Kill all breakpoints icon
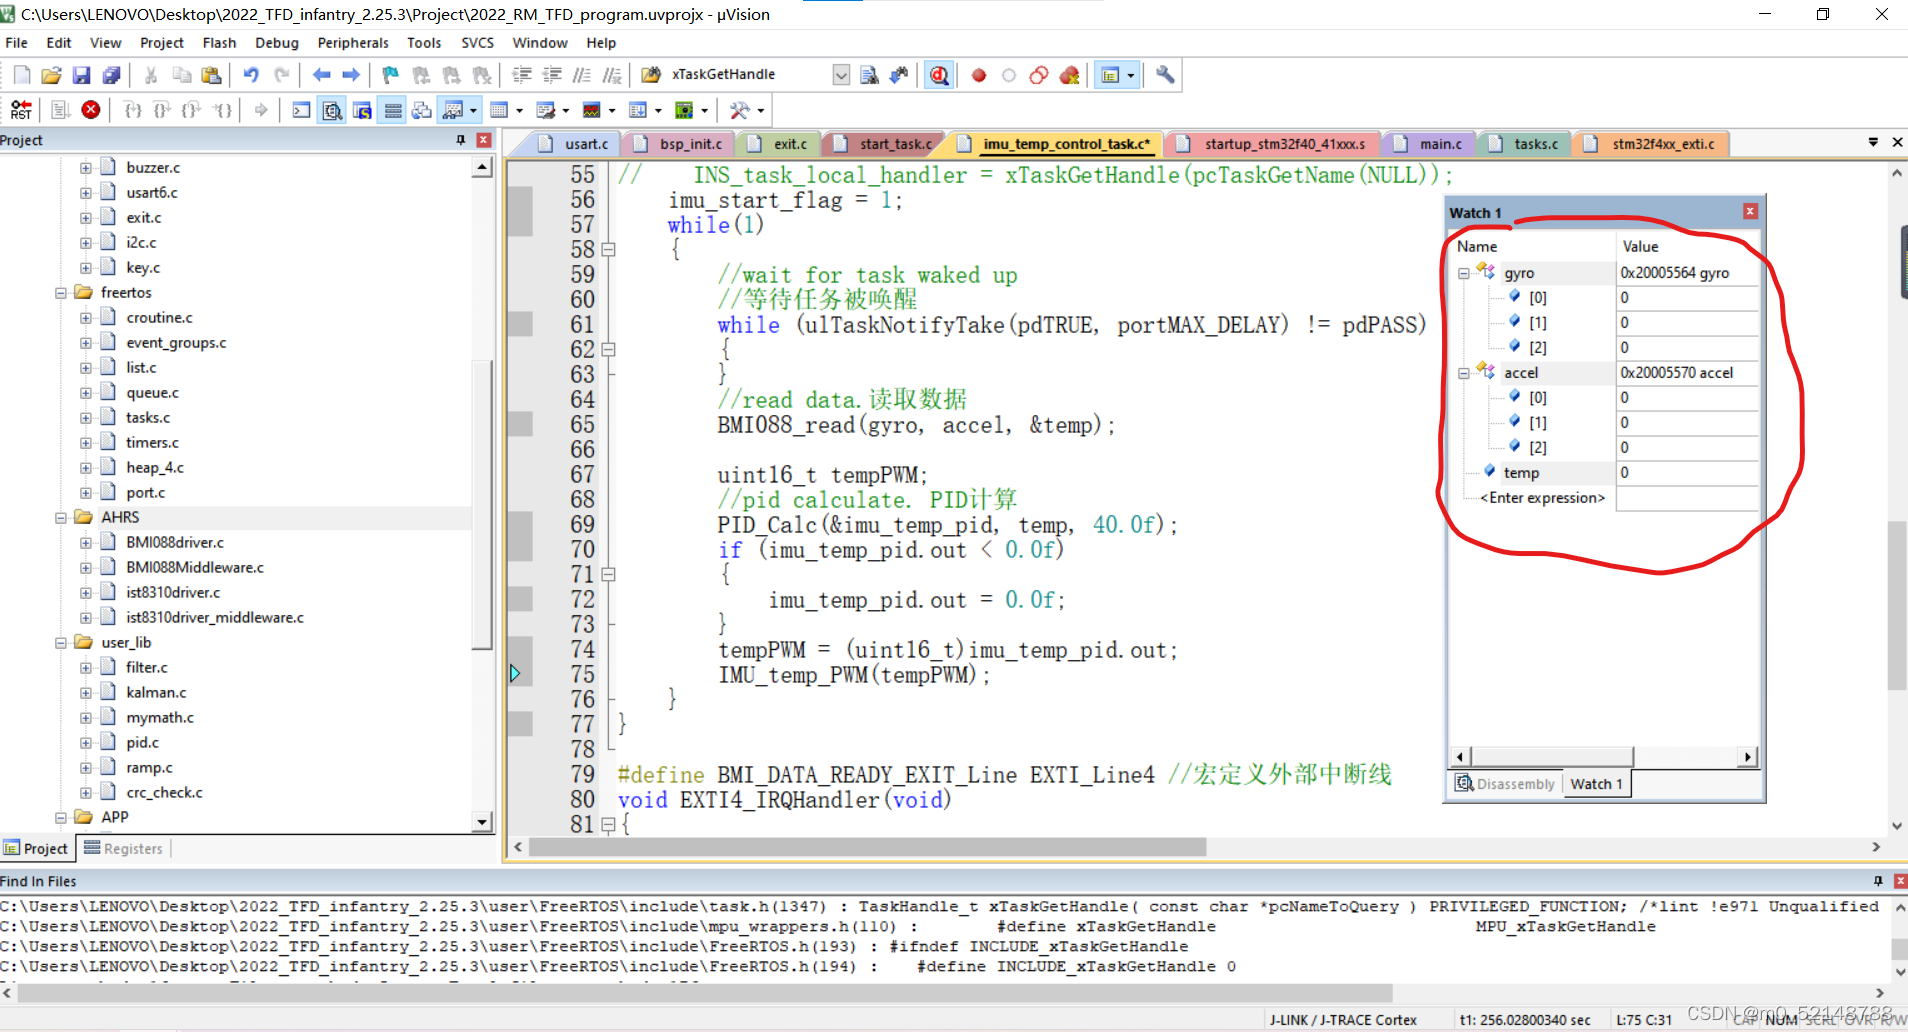Image resolution: width=1908 pixels, height=1032 pixels. coord(1069,75)
